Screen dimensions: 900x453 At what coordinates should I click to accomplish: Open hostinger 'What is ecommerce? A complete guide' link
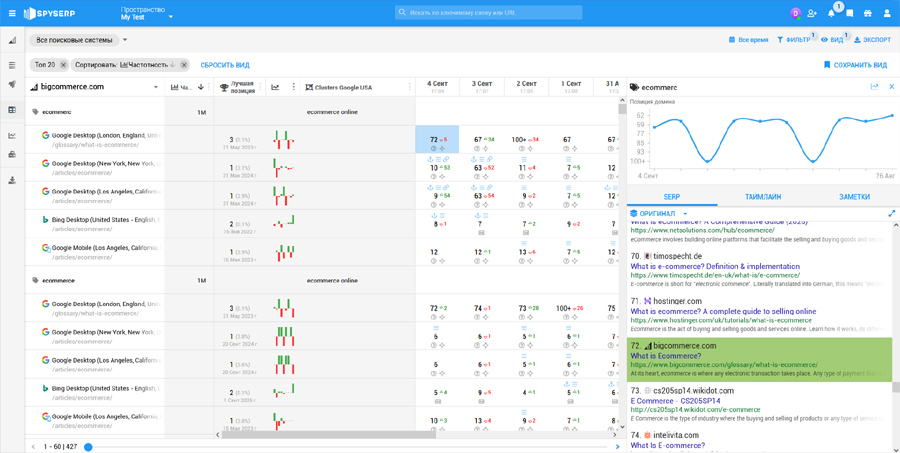(723, 311)
